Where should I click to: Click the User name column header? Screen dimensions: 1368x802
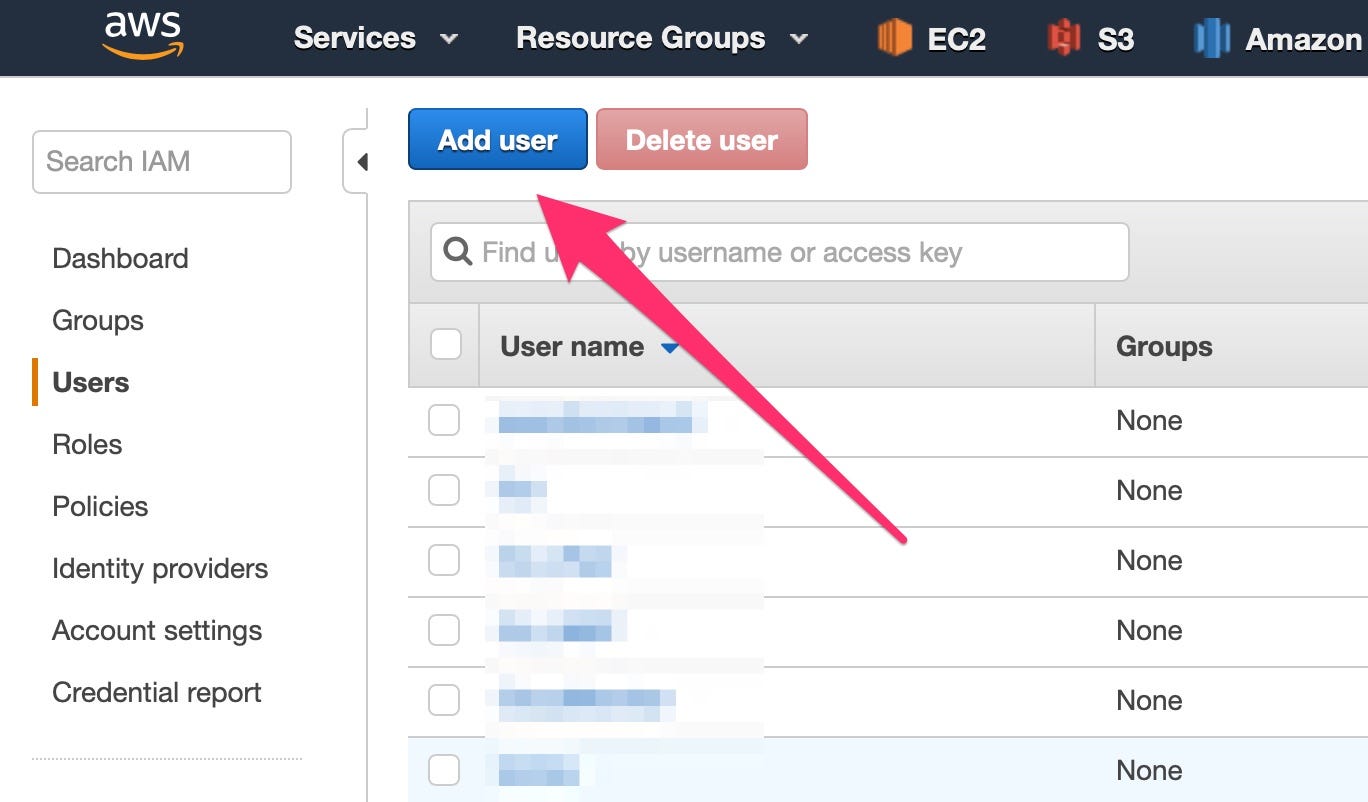(x=572, y=346)
